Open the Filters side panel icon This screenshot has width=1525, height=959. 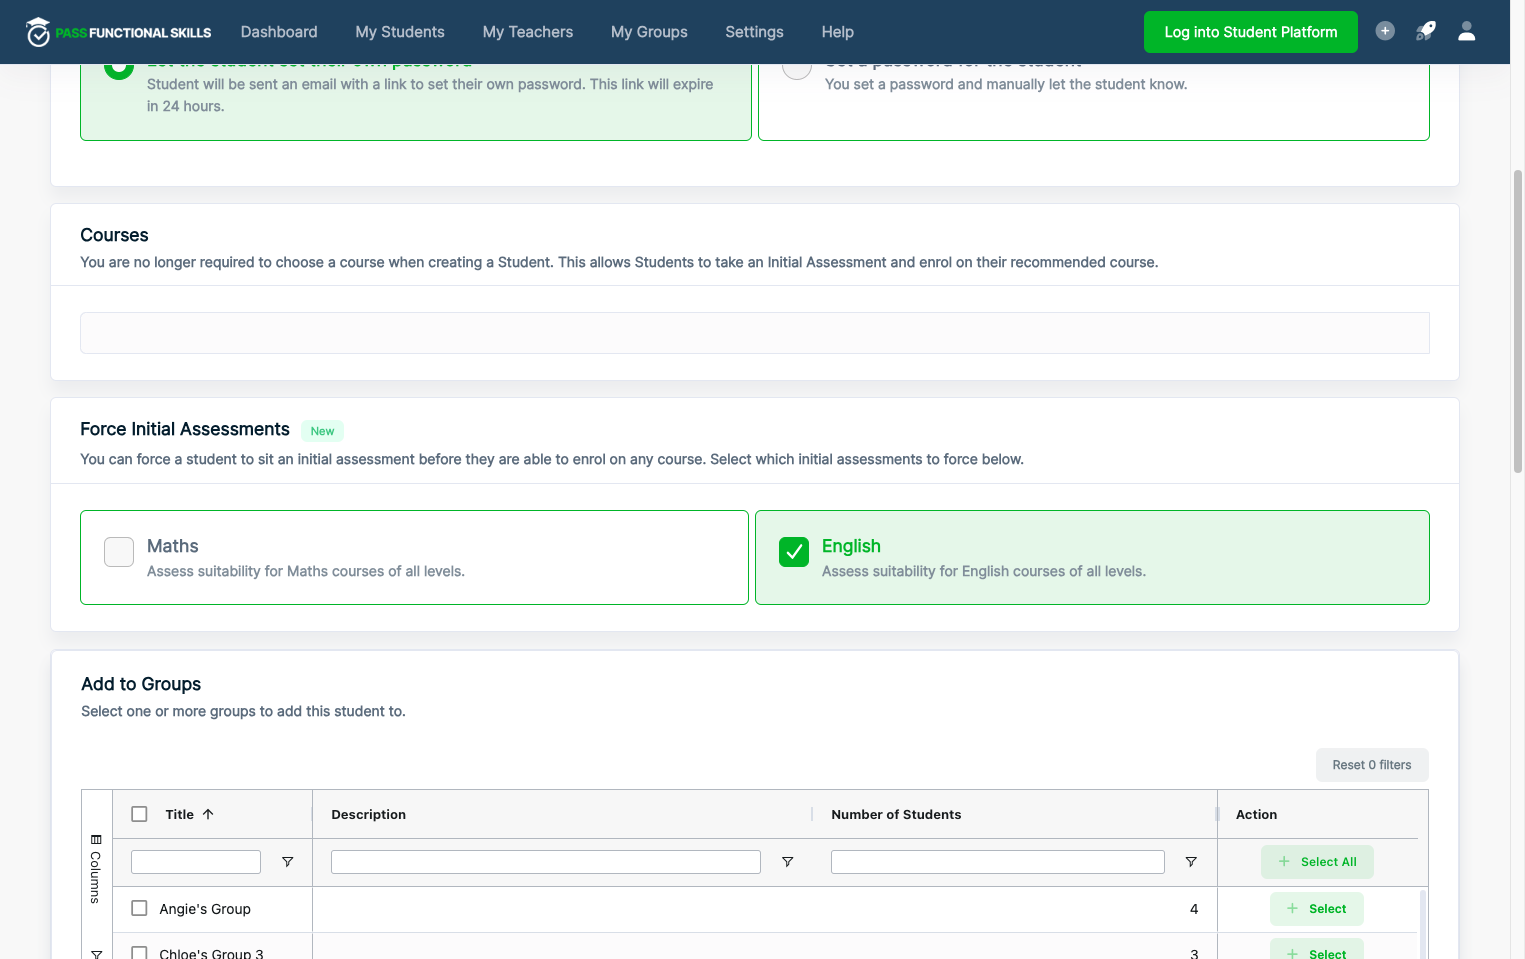click(96, 954)
